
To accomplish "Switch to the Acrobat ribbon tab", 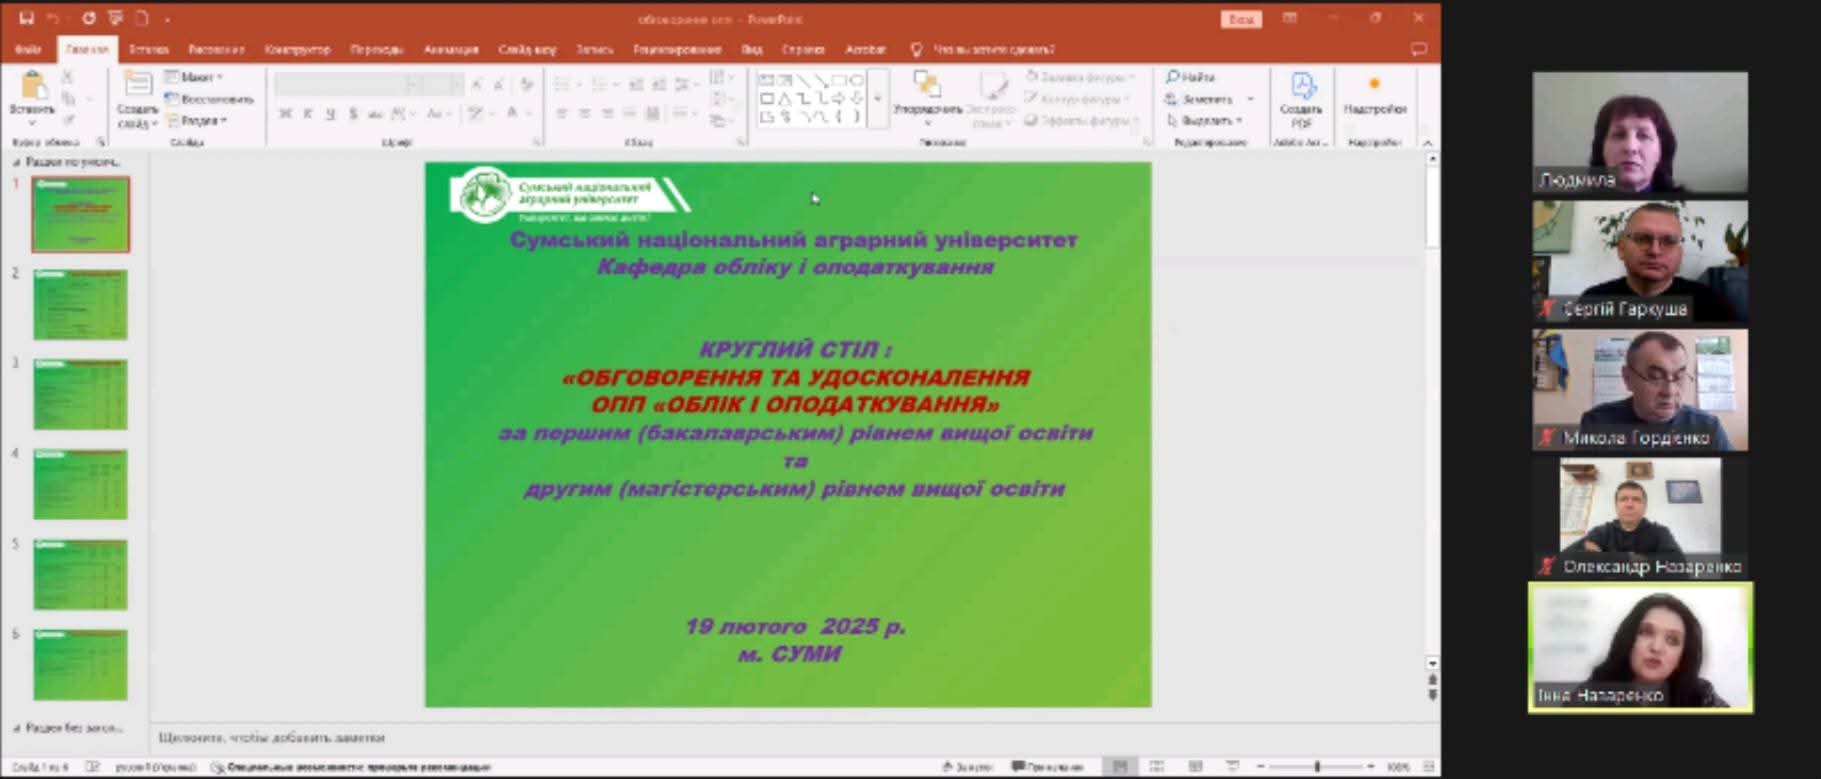I will coord(865,49).
